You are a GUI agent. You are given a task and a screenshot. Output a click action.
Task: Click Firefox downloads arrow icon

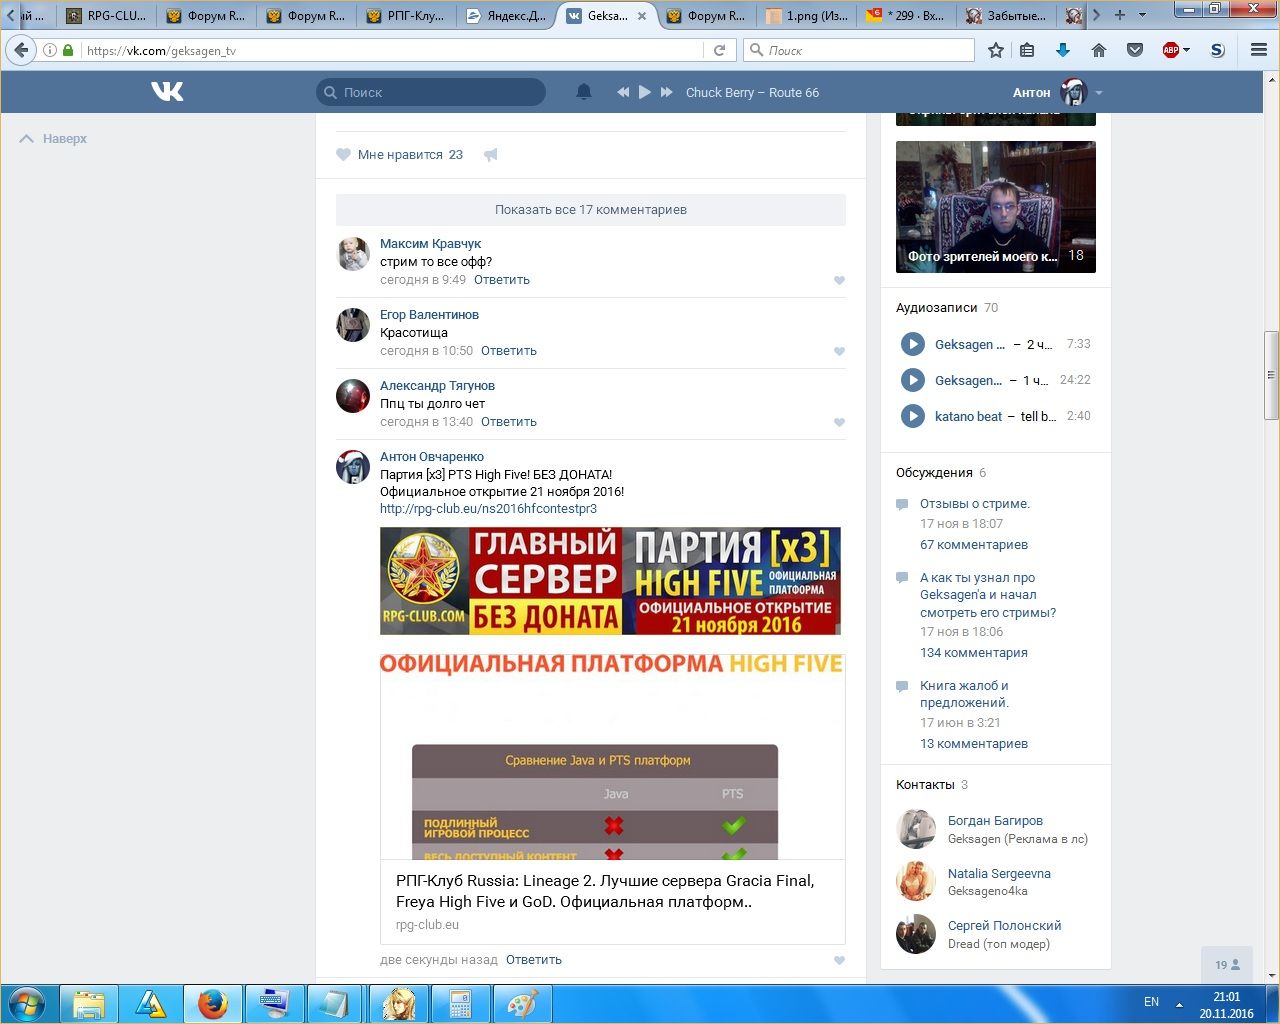pyautogui.click(x=1063, y=50)
